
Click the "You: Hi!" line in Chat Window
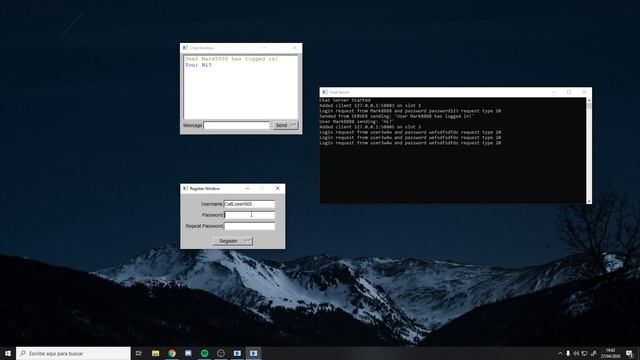tap(198, 65)
